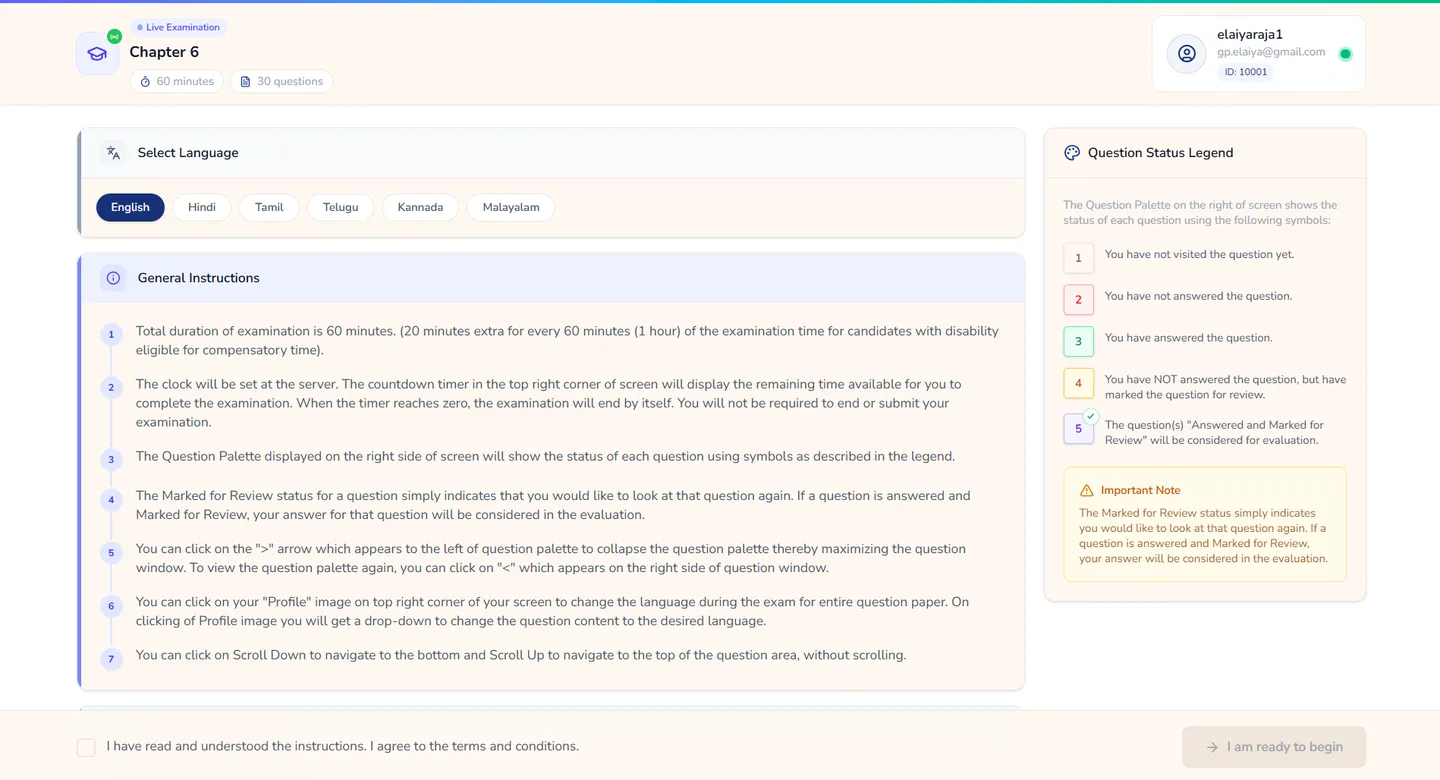This screenshot has height=780, width=1440.
Task: Click 'You have answered the question.' text
Action: (1188, 338)
